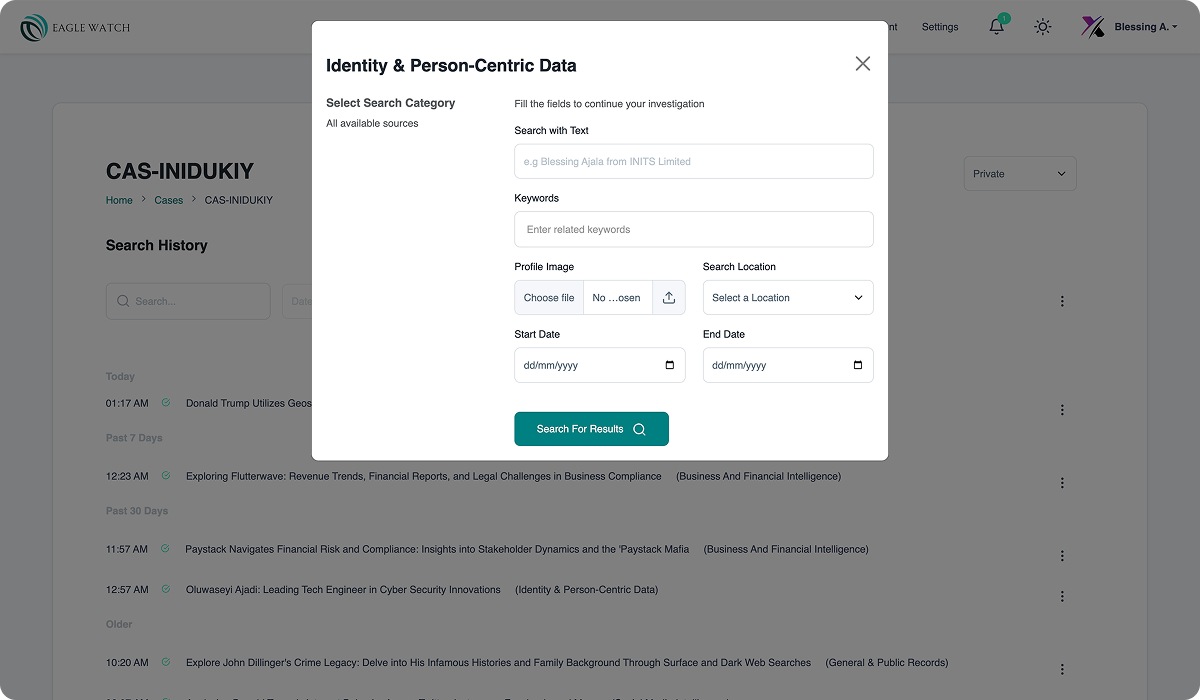Click into the Keywords input field

pos(693,230)
